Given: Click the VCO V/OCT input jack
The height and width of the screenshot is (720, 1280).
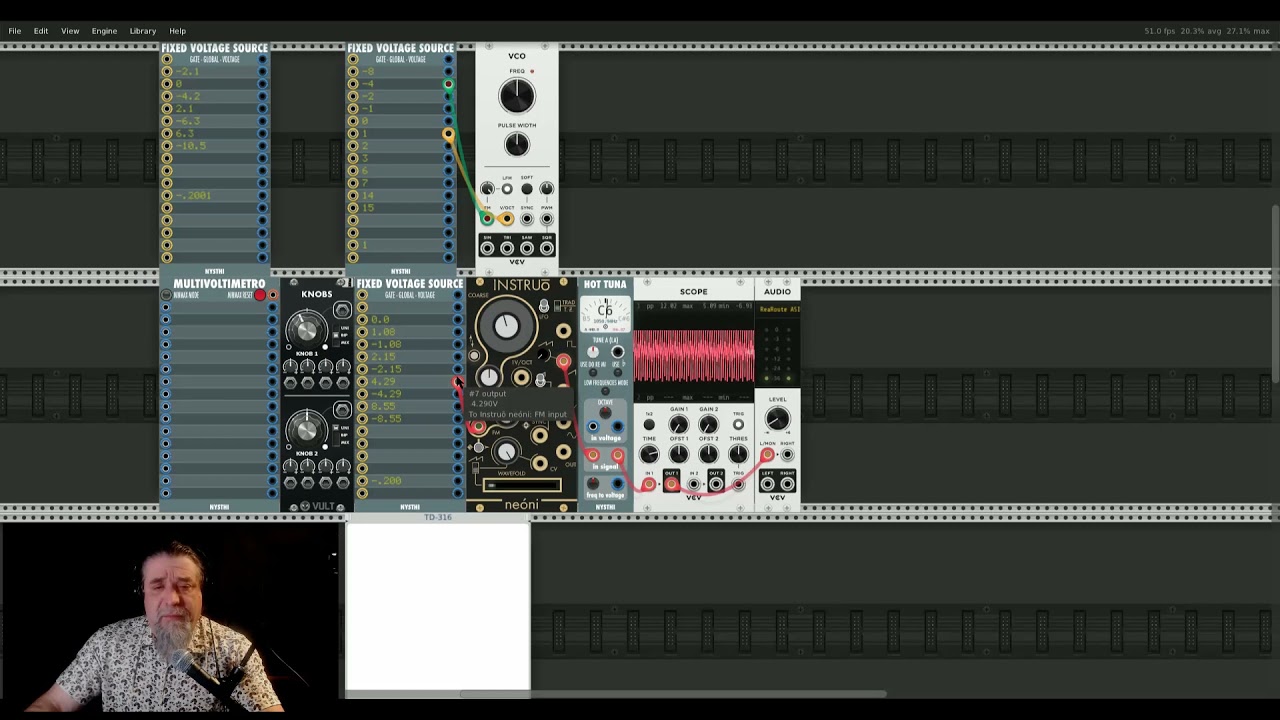Looking at the screenshot, I should click(507, 218).
